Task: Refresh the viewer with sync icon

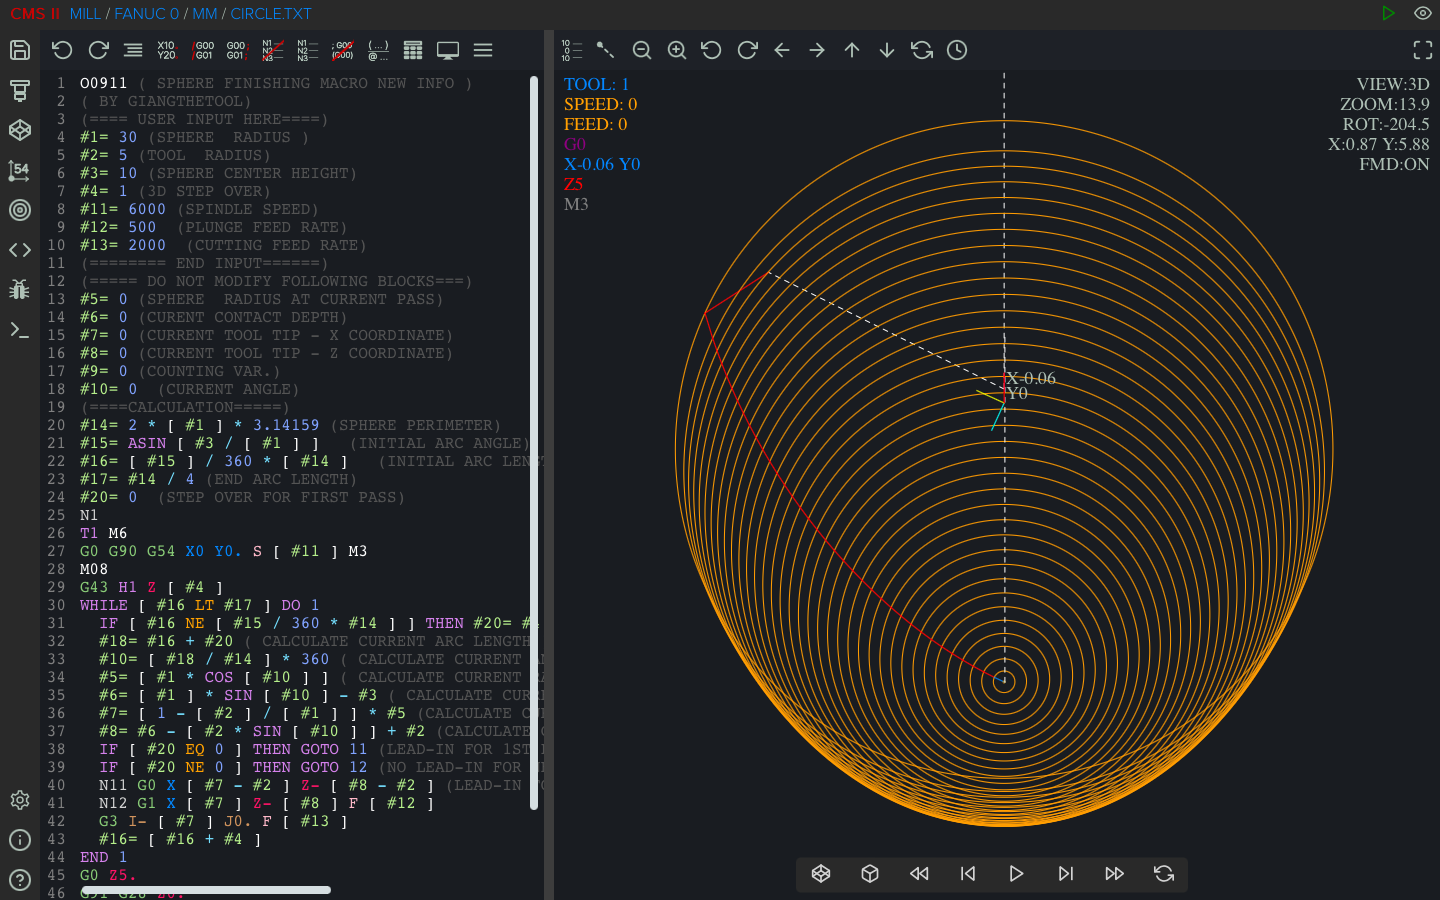Action: click(922, 50)
